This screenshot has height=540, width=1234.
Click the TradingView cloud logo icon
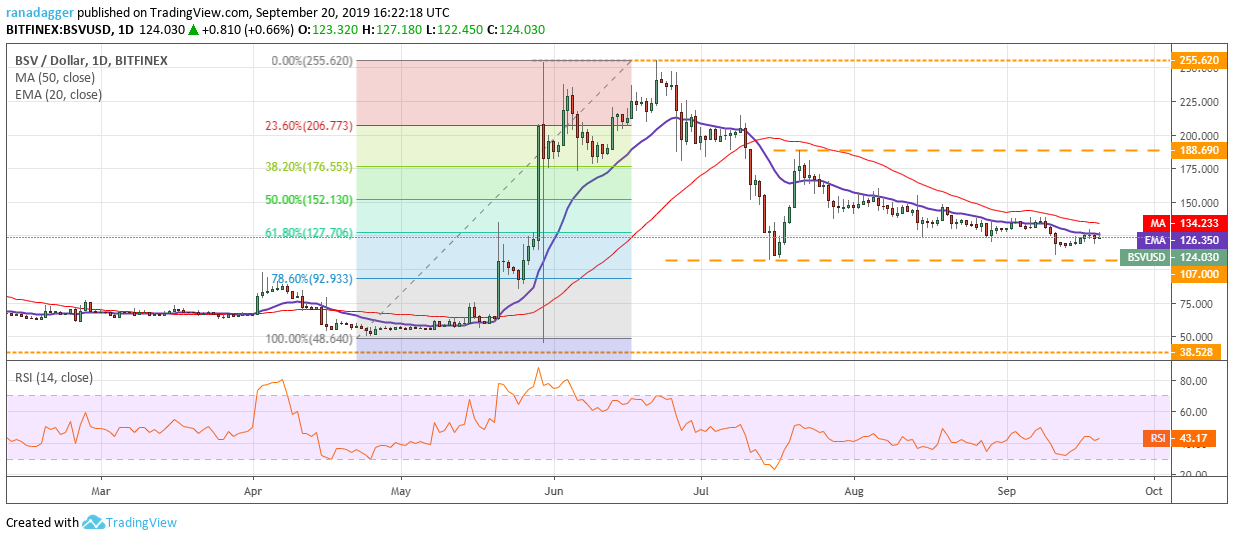coord(94,522)
